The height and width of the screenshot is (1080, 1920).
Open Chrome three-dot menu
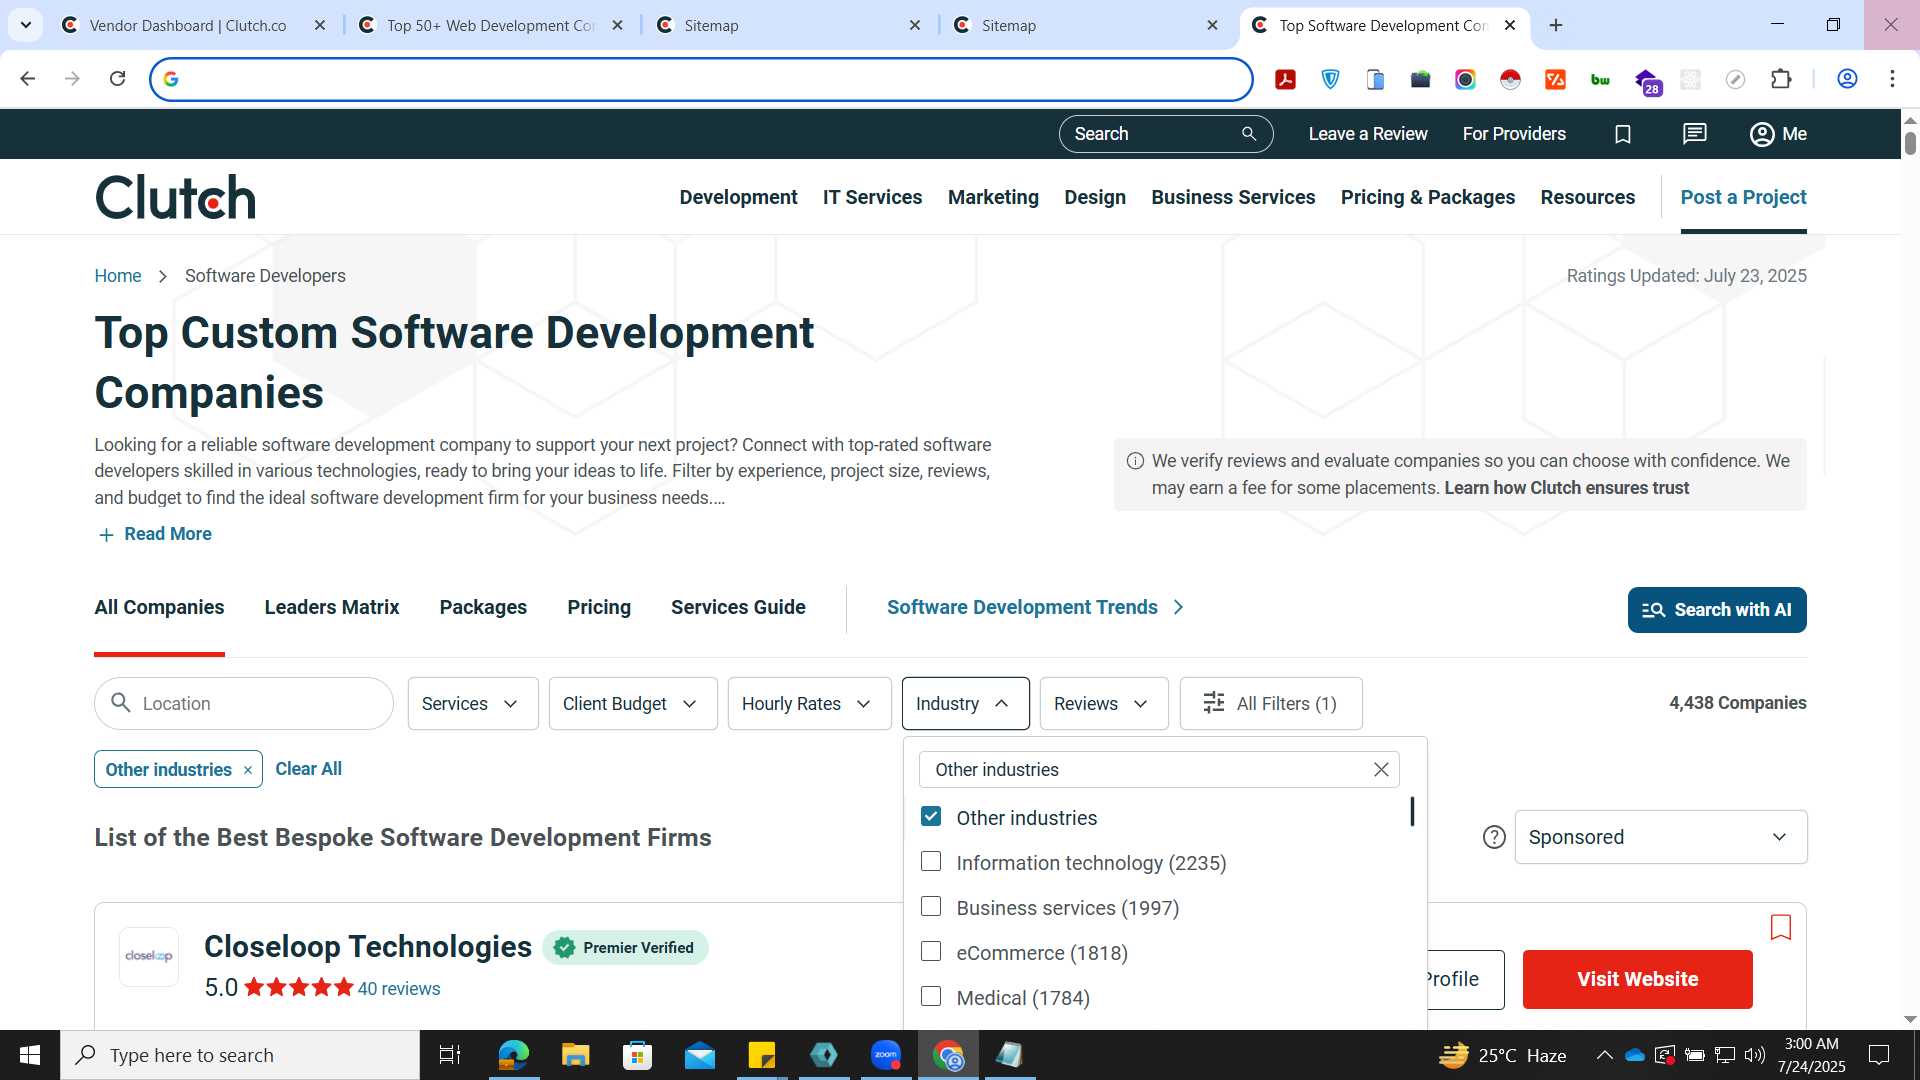[x=1892, y=79]
